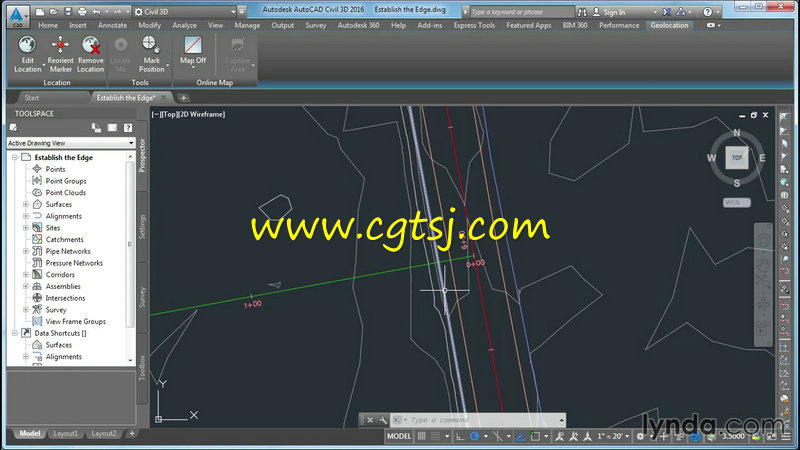Open the Insert ribbon tab
This screenshot has height=450, width=800.
78,25
